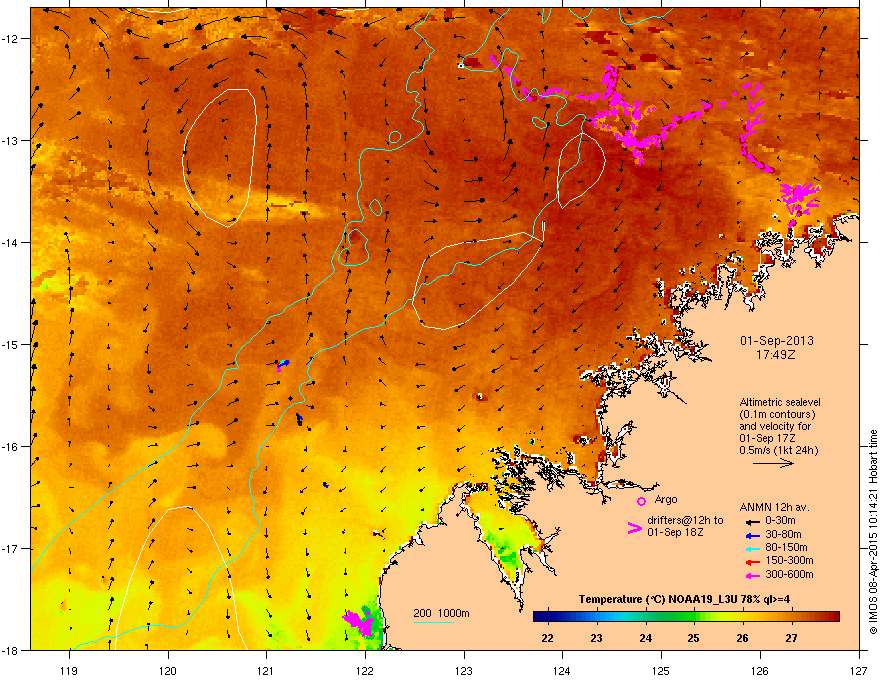Click the magenta Argo circle marker in legend

coord(641,501)
